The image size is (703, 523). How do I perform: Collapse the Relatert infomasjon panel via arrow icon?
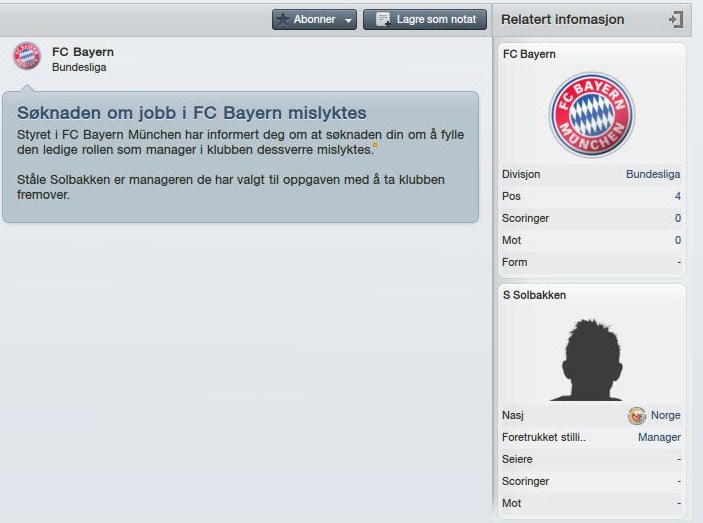tap(676, 20)
